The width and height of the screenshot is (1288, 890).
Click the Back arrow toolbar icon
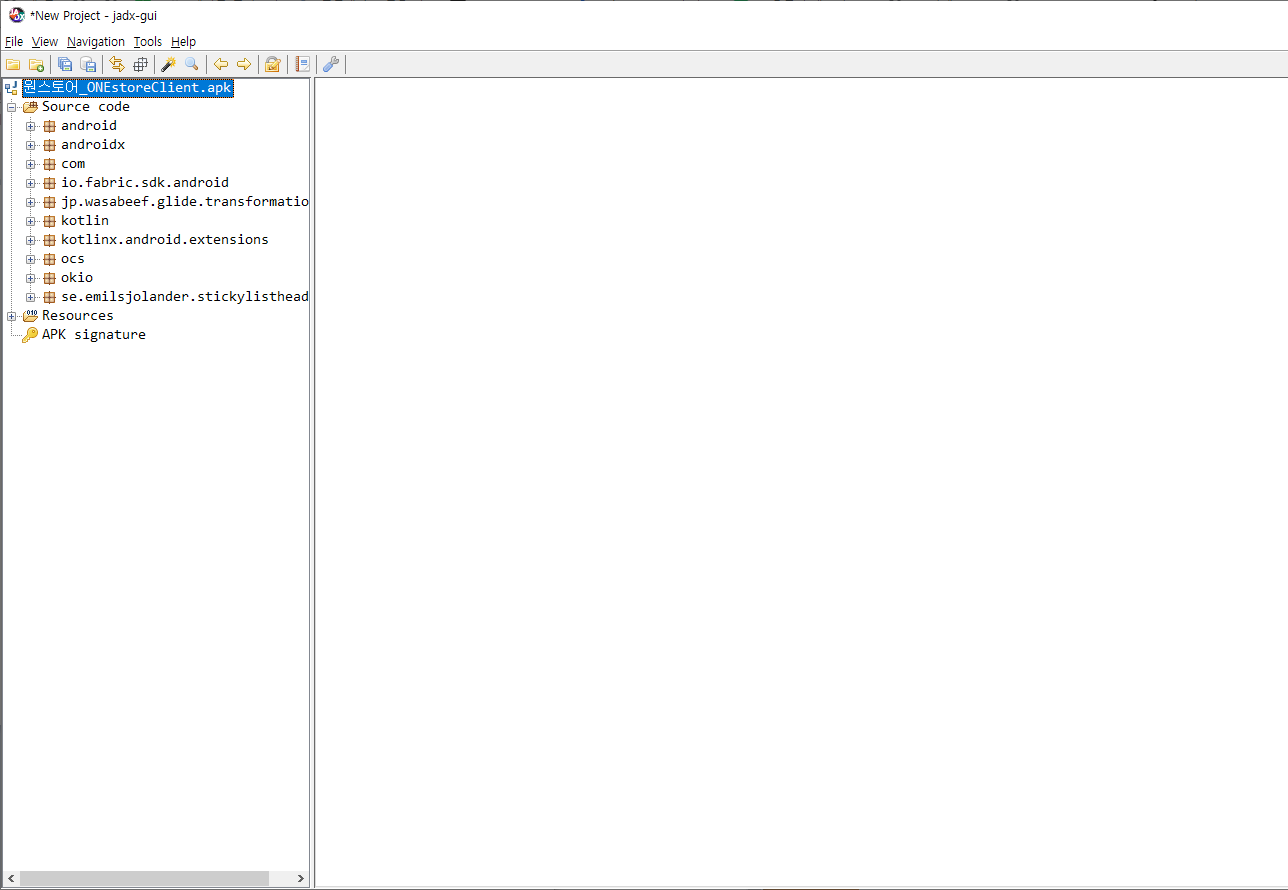pos(221,64)
